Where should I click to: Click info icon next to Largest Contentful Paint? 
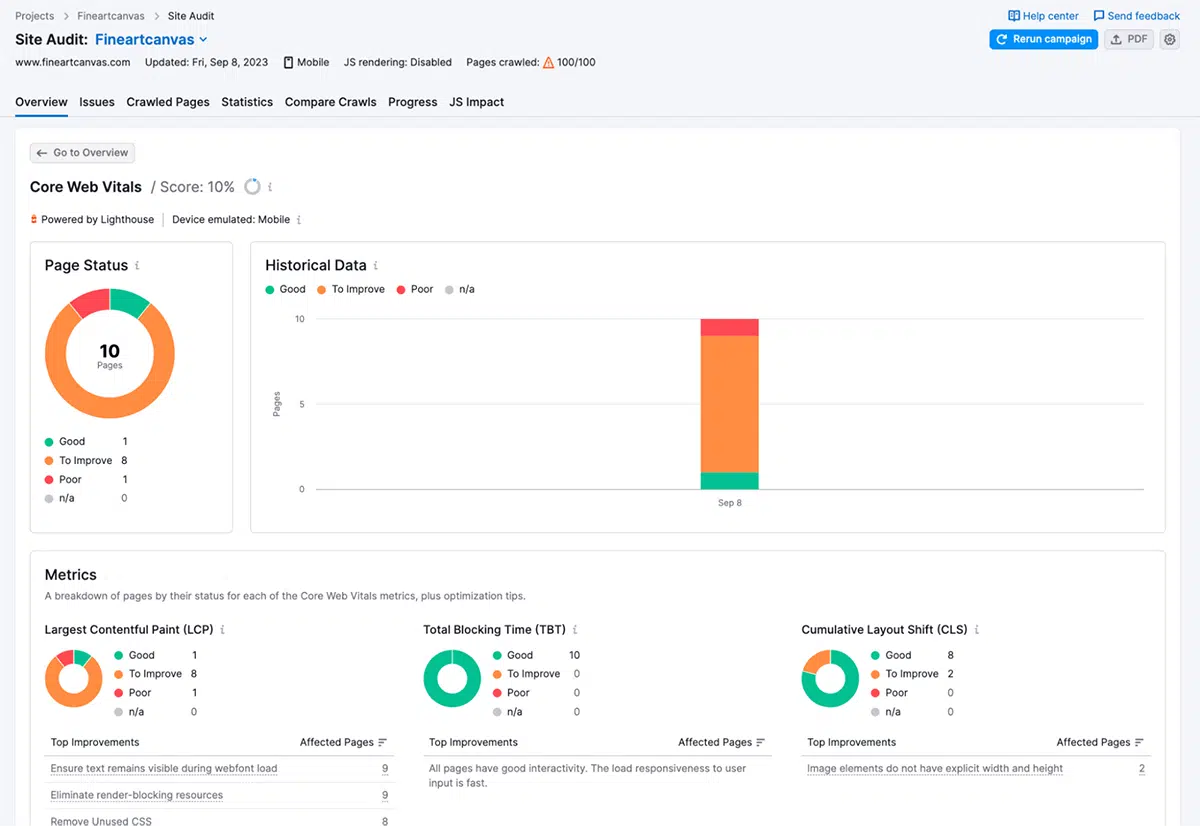point(222,630)
